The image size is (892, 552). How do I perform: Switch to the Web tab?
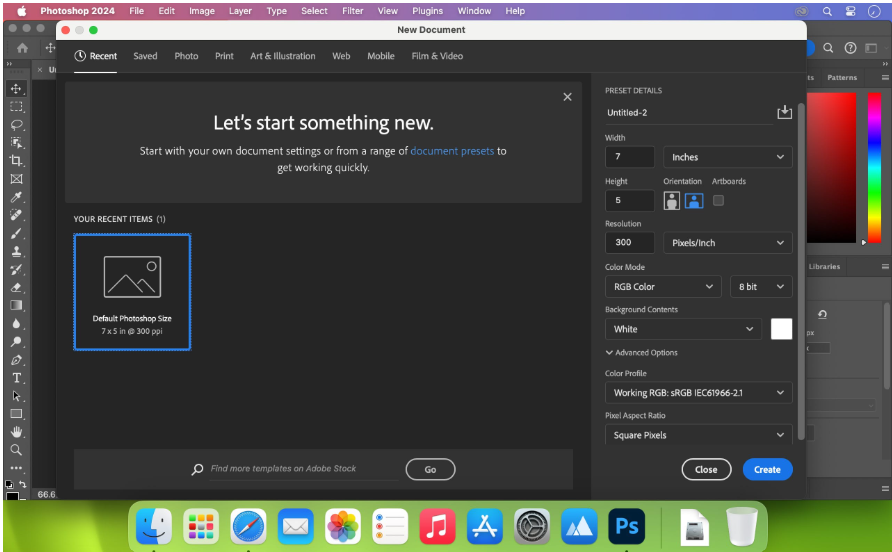pos(341,56)
